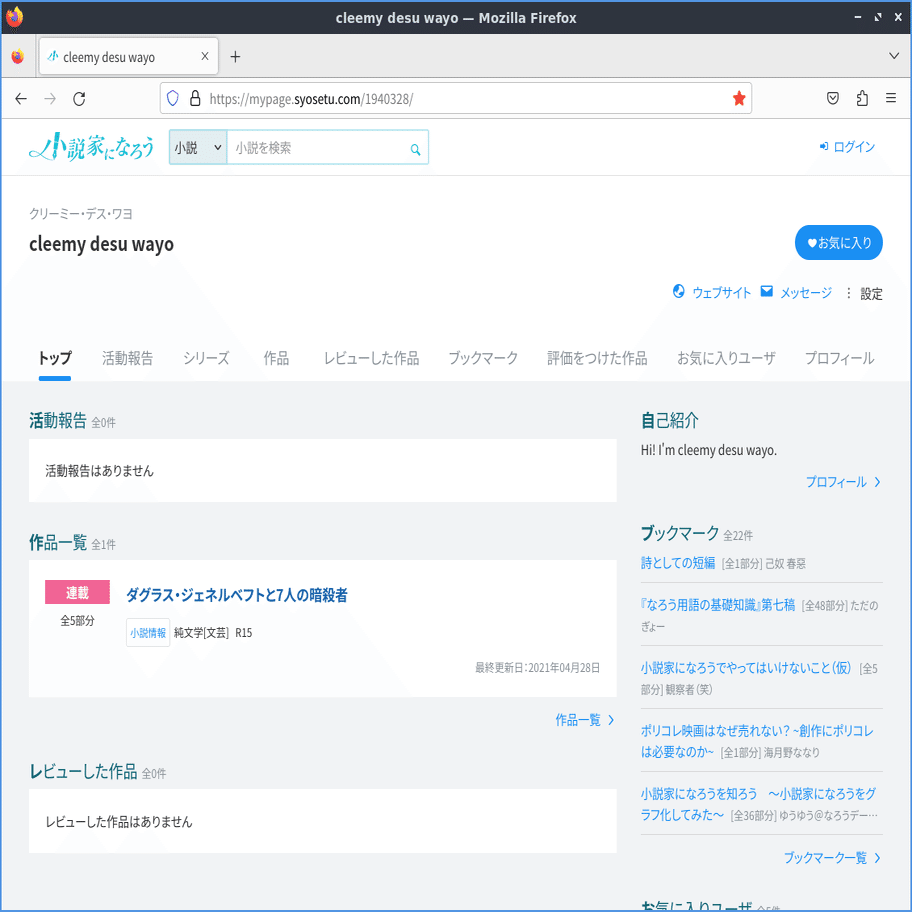The image size is (912, 912).
Task: Switch to the 作品 tab
Action: point(276,358)
